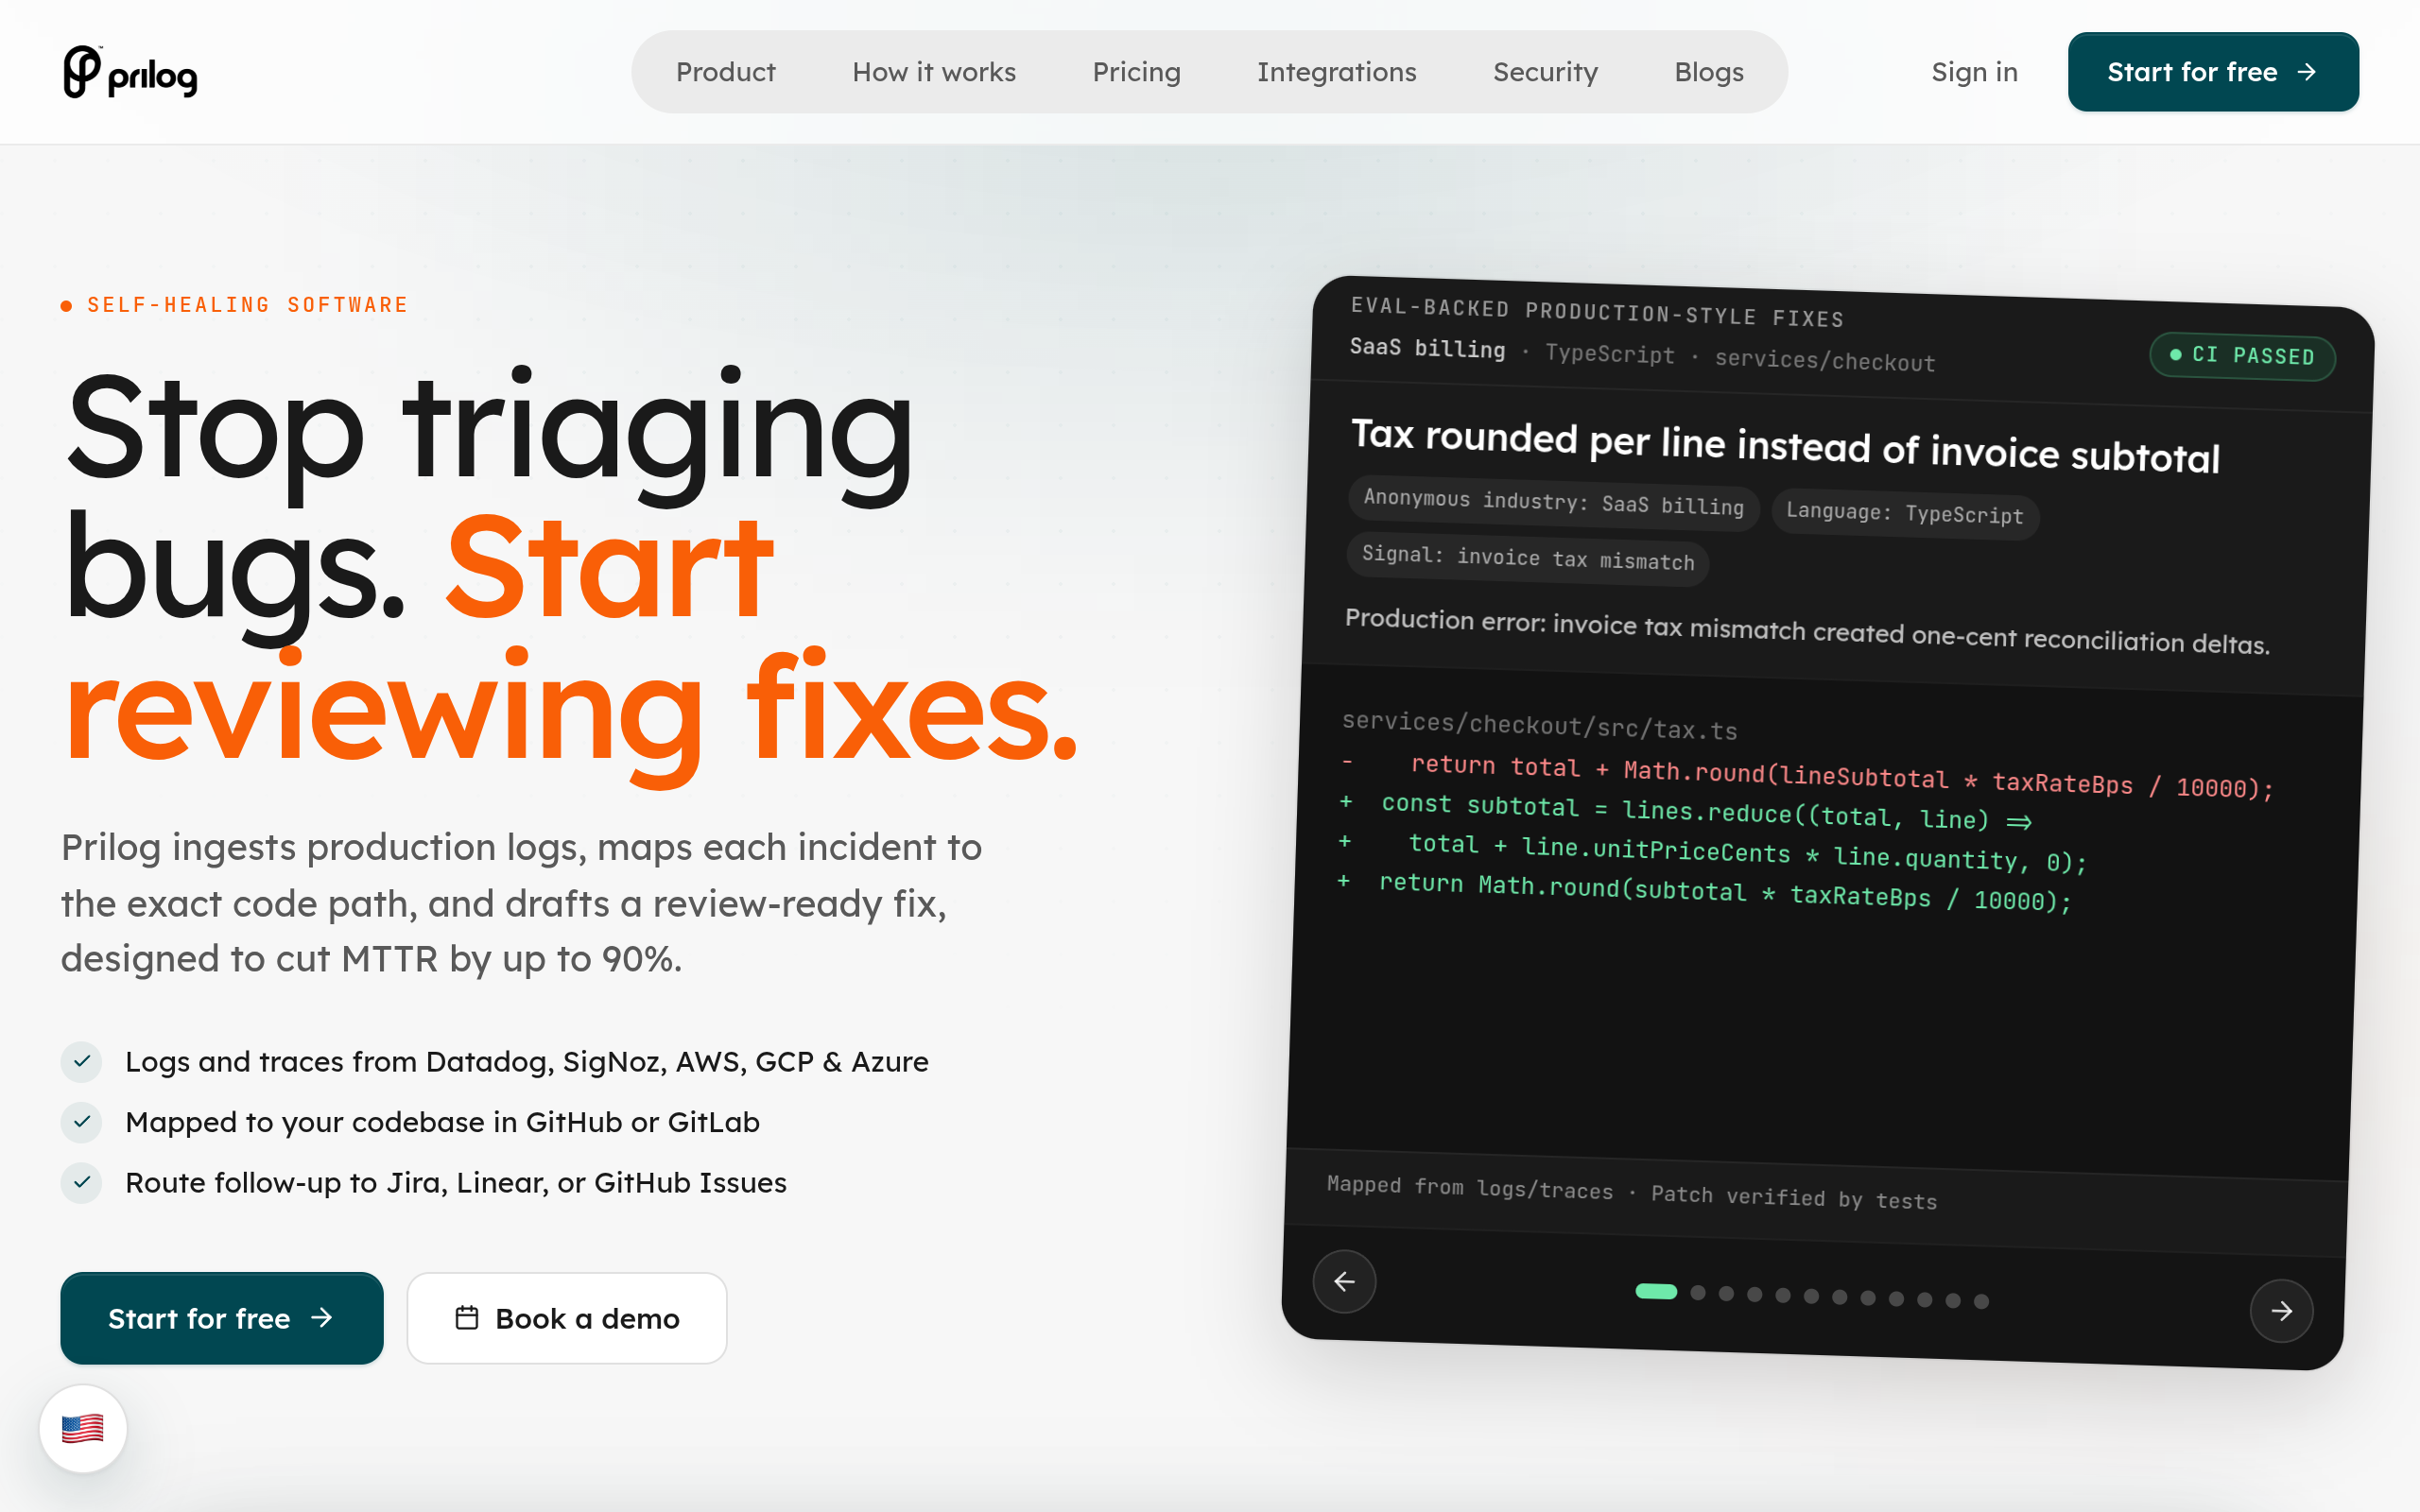Click the 'Signal: invoice tax mismatch' tag
This screenshot has height=1512, width=2420.
pyautogui.click(x=1528, y=559)
